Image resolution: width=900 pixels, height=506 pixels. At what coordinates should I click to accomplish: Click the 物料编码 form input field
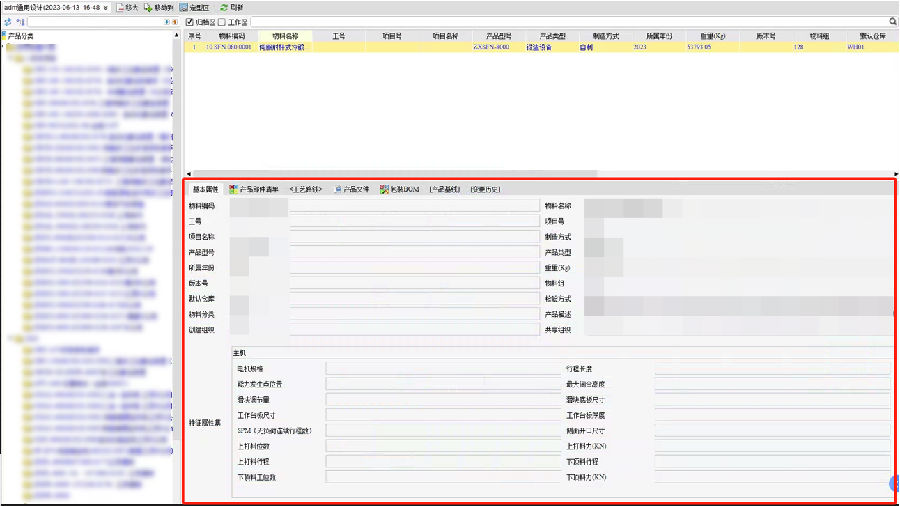click(x=385, y=205)
